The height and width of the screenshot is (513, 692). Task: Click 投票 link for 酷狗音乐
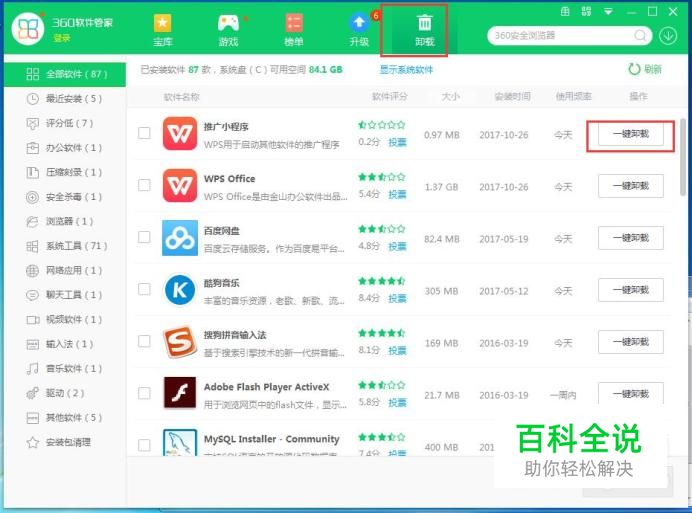click(397, 298)
